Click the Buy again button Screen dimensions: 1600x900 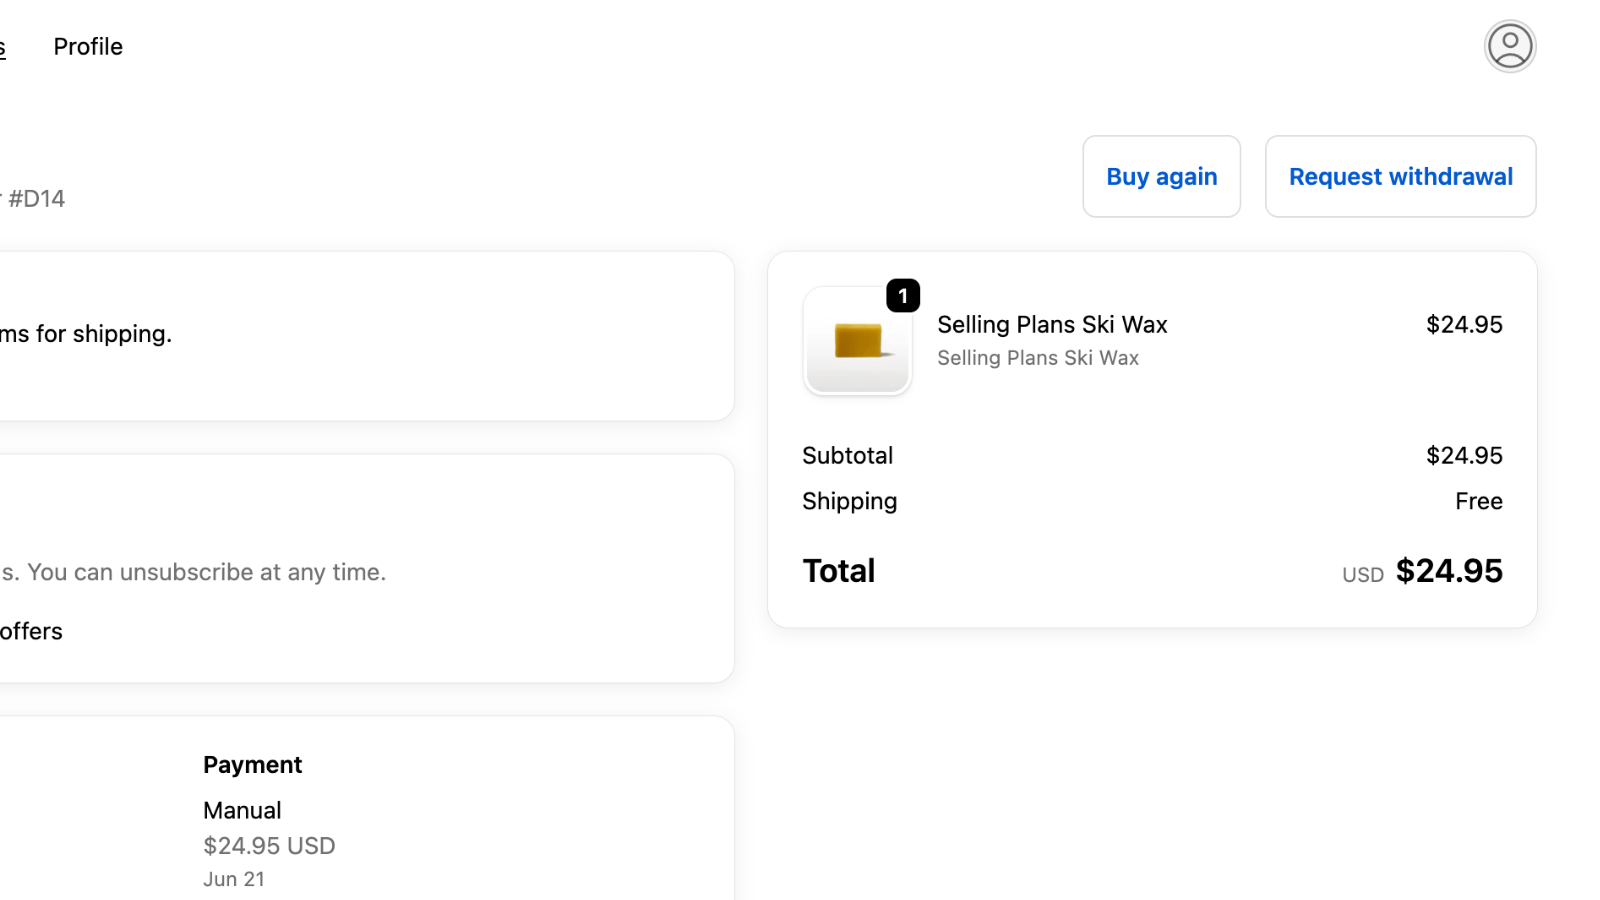(x=1161, y=177)
